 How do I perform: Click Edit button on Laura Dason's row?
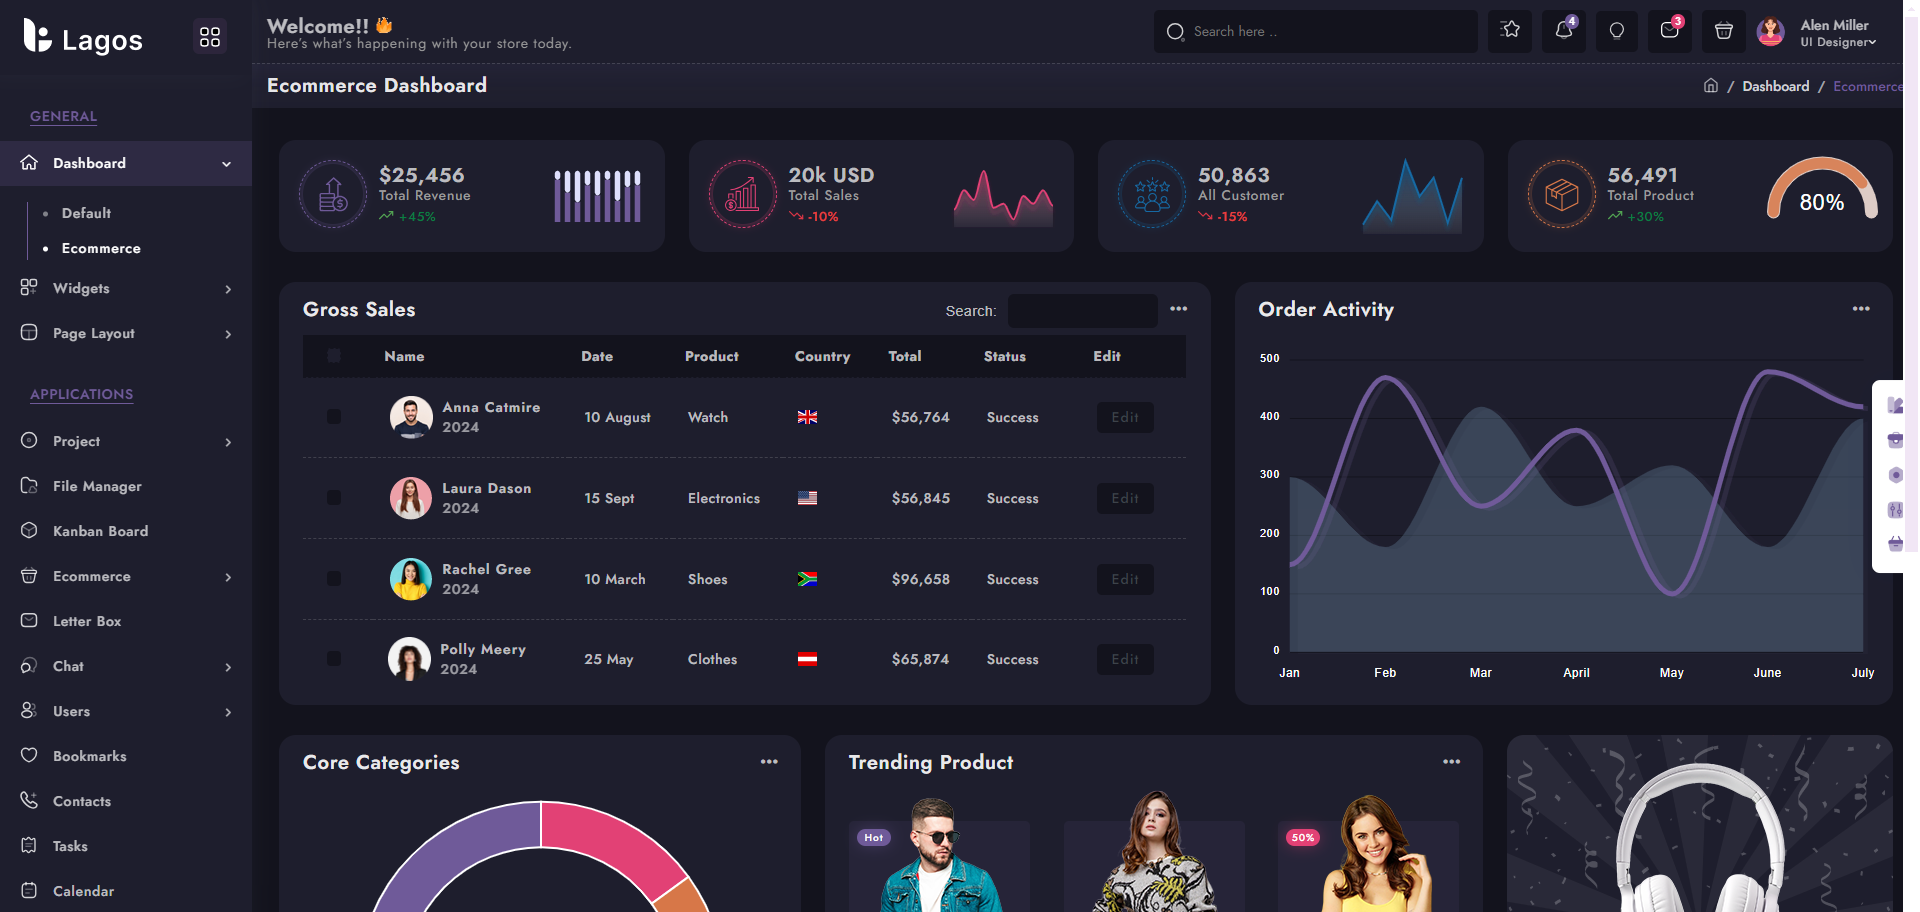(1124, 498)
